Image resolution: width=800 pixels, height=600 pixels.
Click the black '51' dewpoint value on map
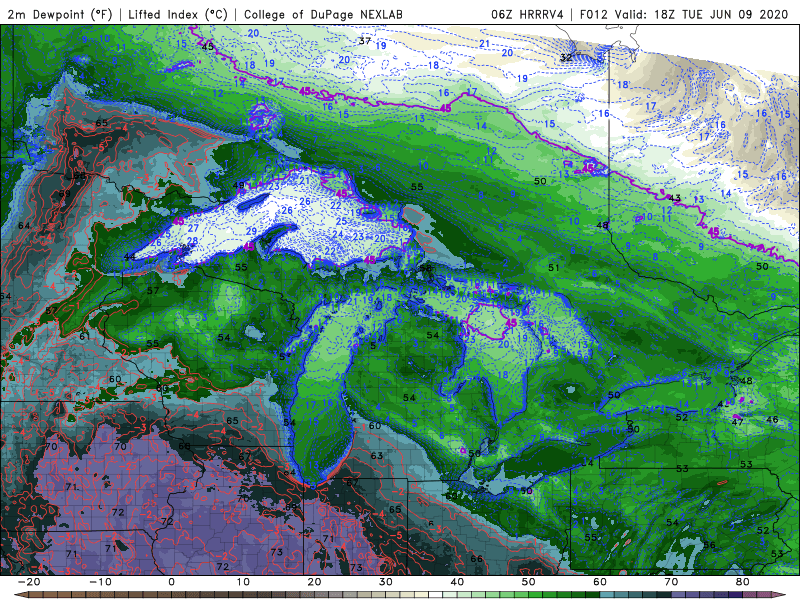click(x=554, y=267)
